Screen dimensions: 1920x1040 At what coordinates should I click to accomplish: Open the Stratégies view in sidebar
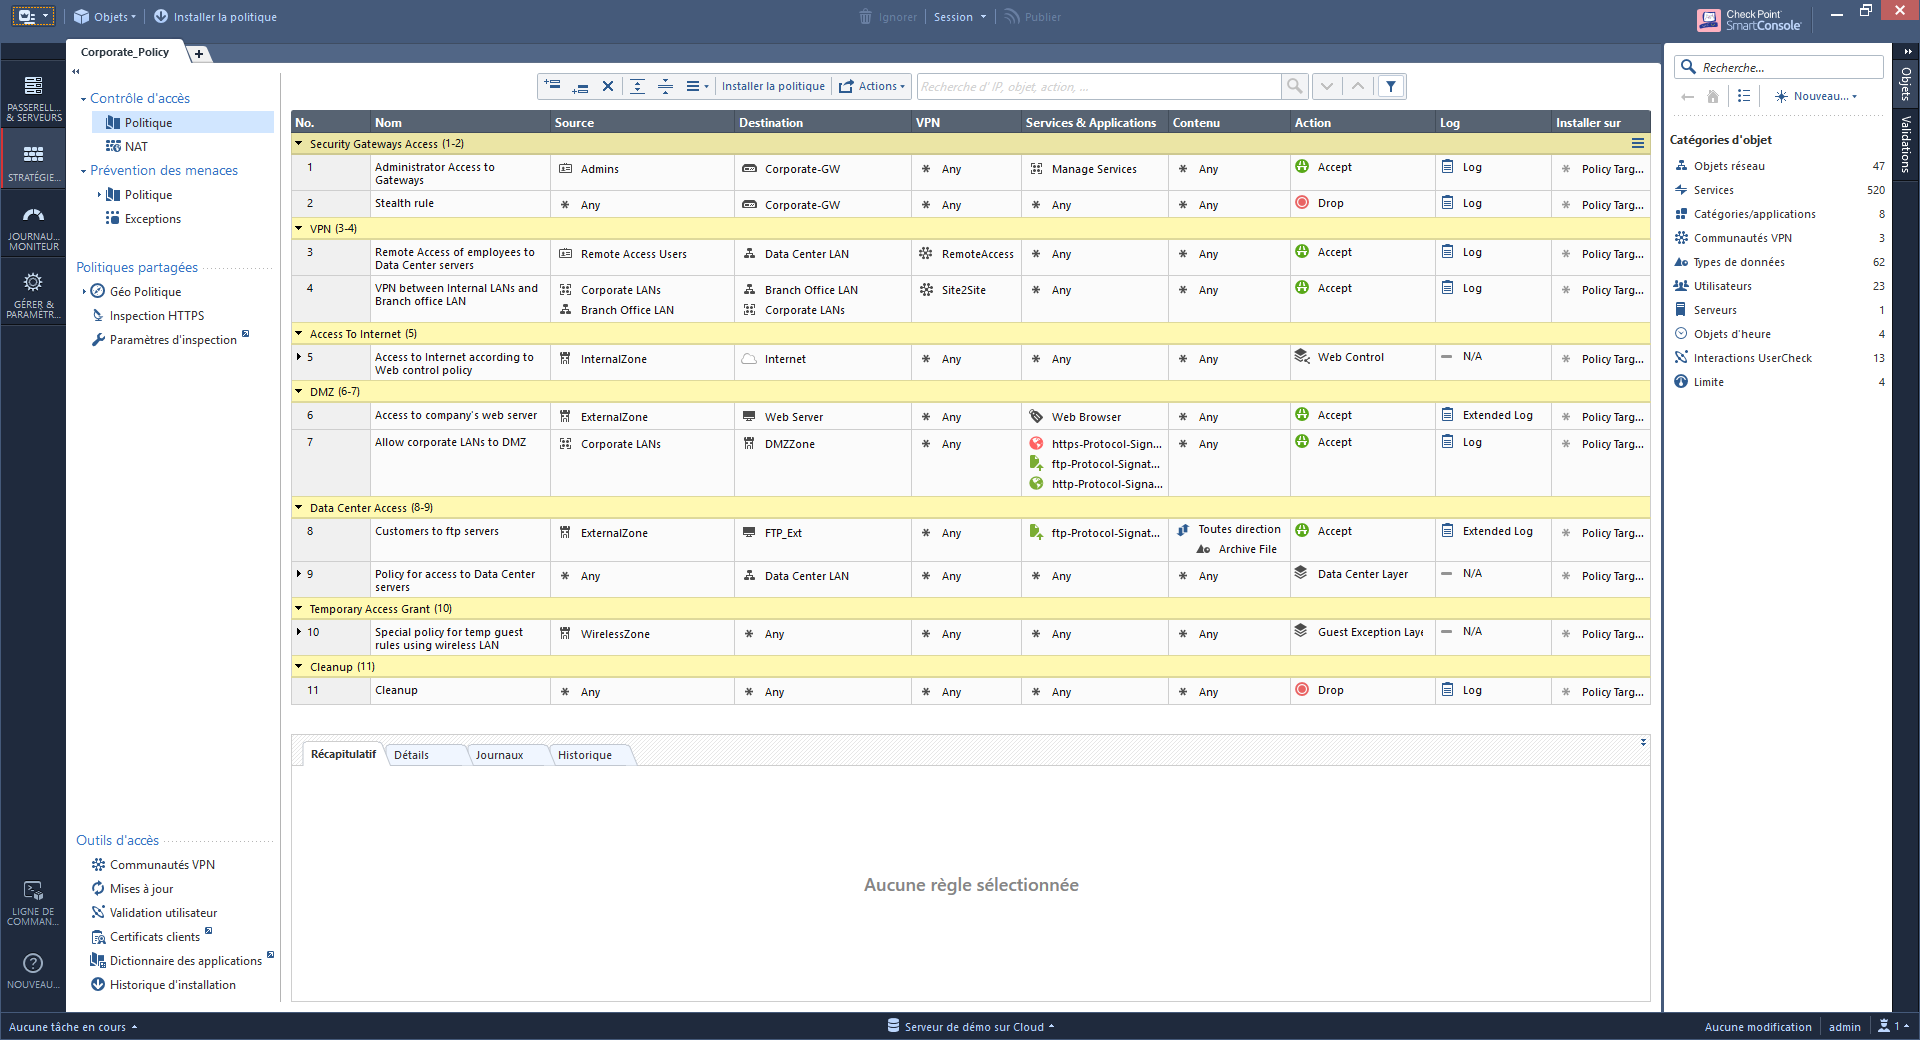tap(33, 163)
